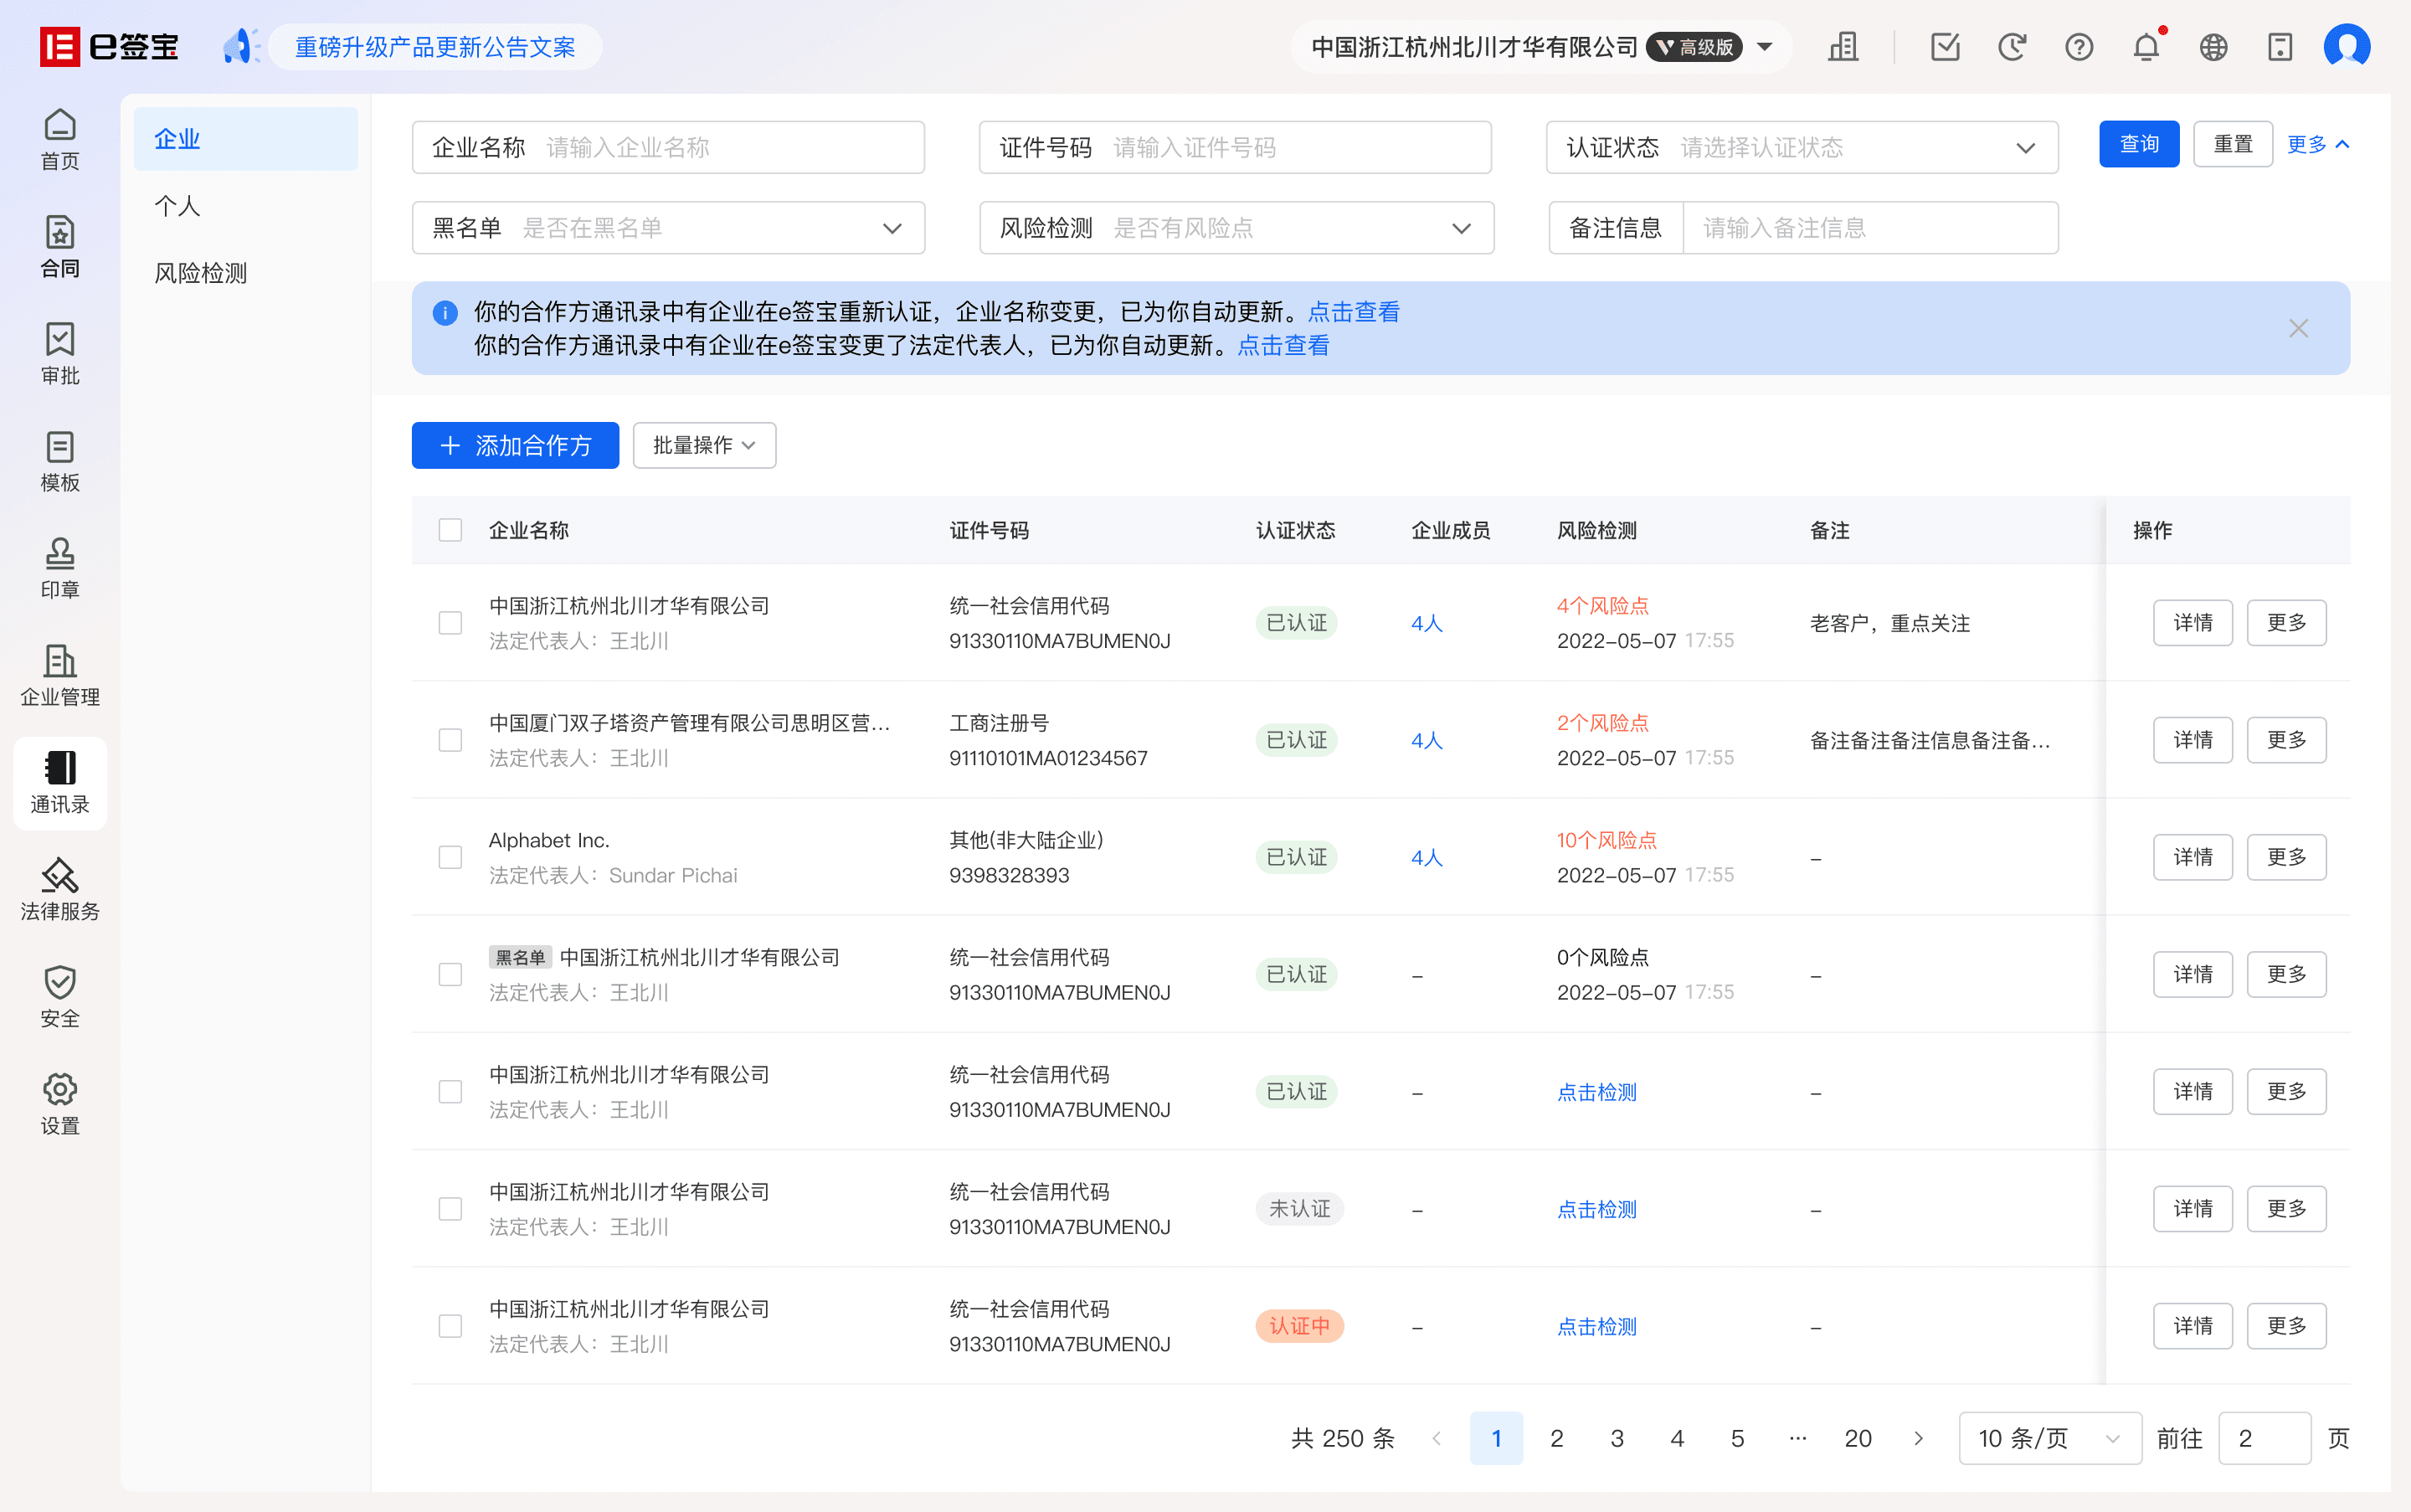Click 4人 members link for Alphabet Inc.
Viewport: 2411px width, 1512px height.
point(1426,857)
